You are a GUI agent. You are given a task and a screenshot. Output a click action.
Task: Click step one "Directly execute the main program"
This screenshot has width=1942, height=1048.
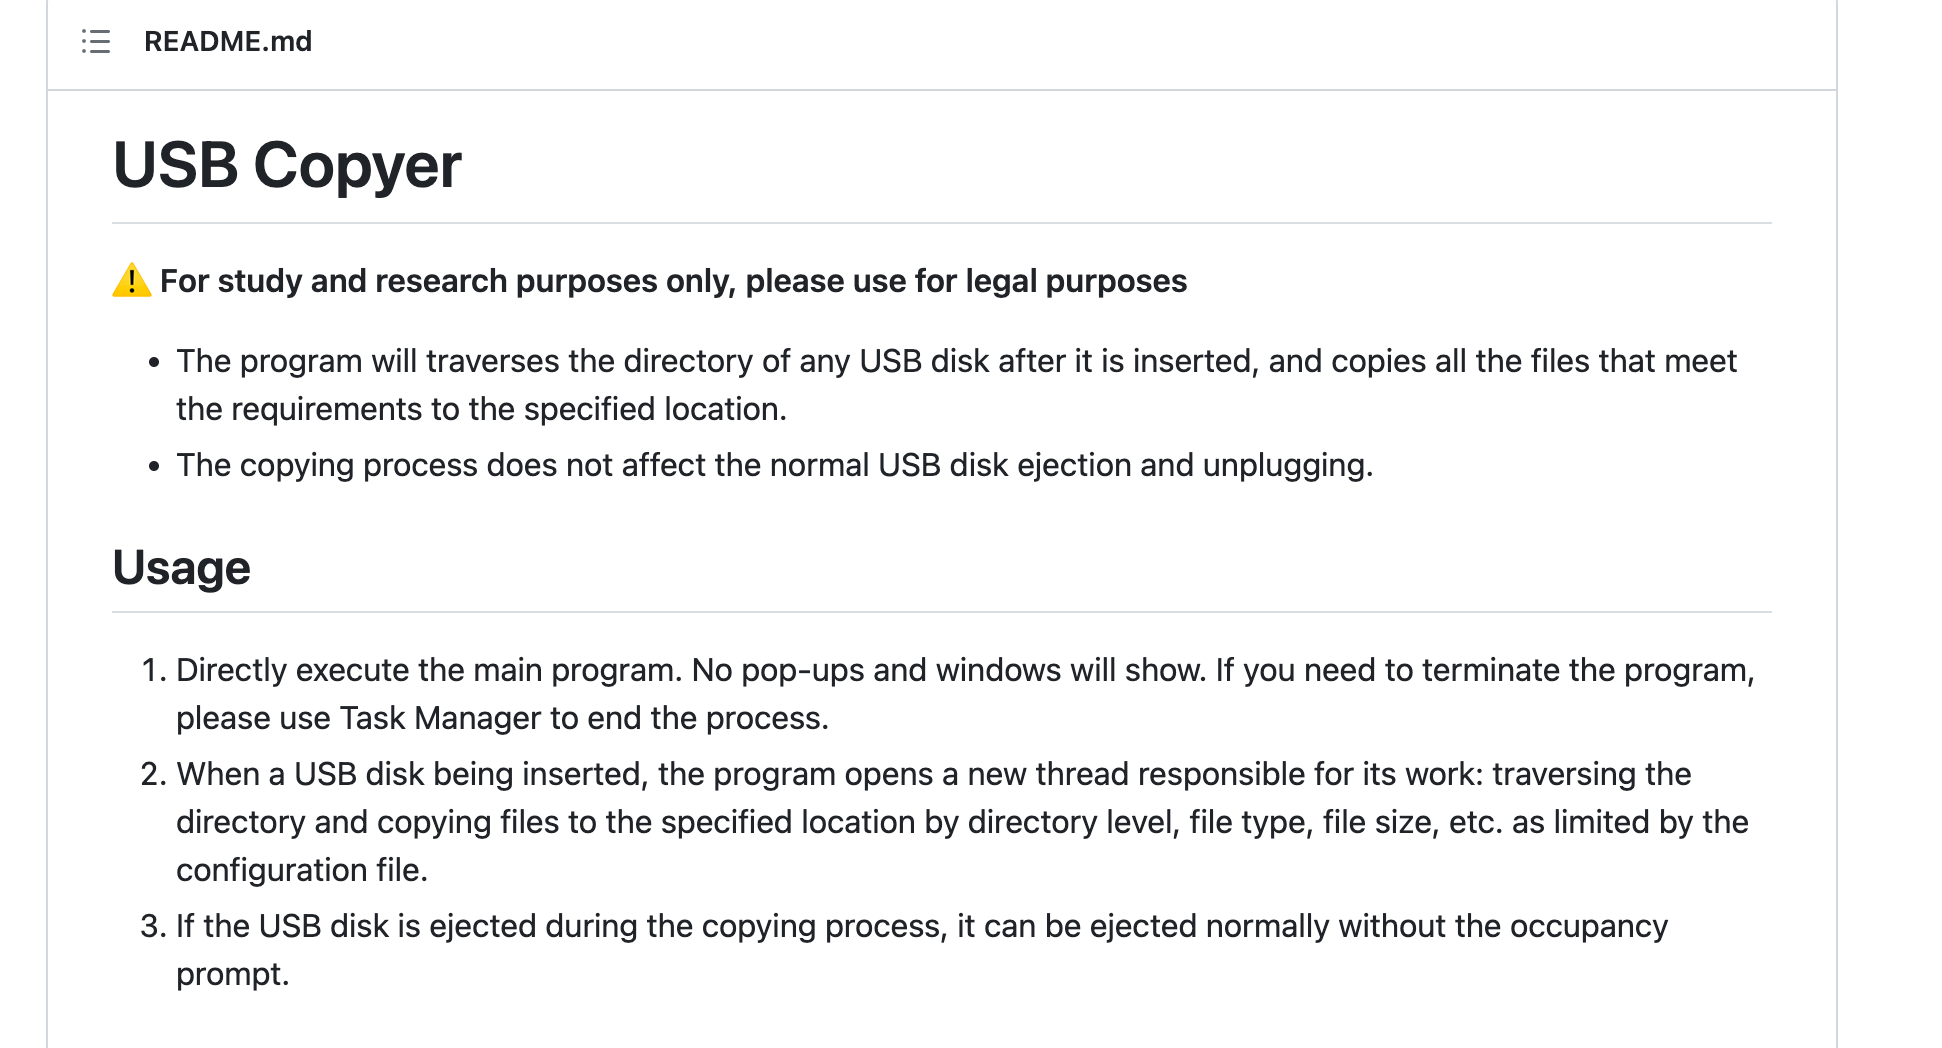click(x=964, y=670)
